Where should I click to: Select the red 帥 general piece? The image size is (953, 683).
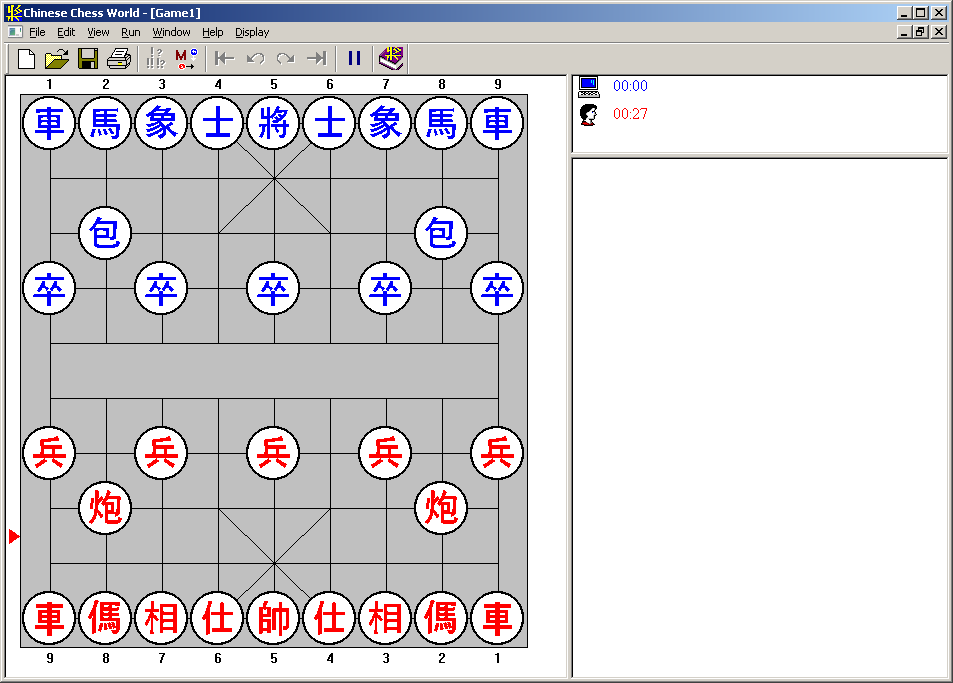coord(274,618)
